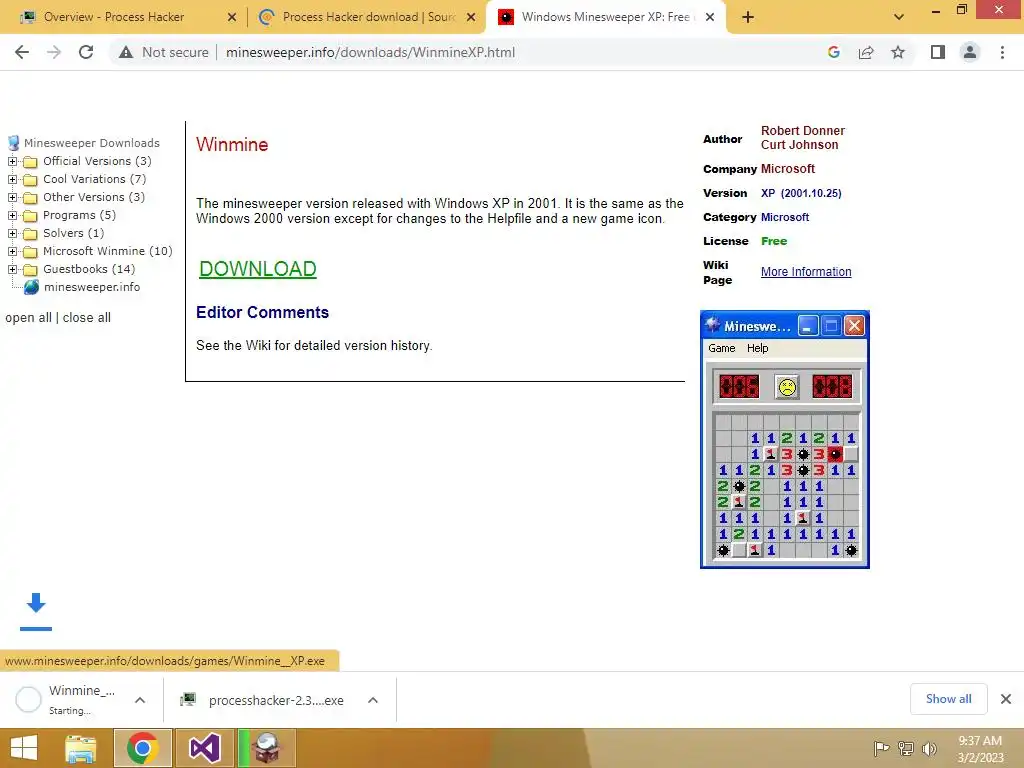The height and width of the screenshot is (768, 1024).
Task: Expand the Official Versions folder
Action: click(x=12, y=161)
